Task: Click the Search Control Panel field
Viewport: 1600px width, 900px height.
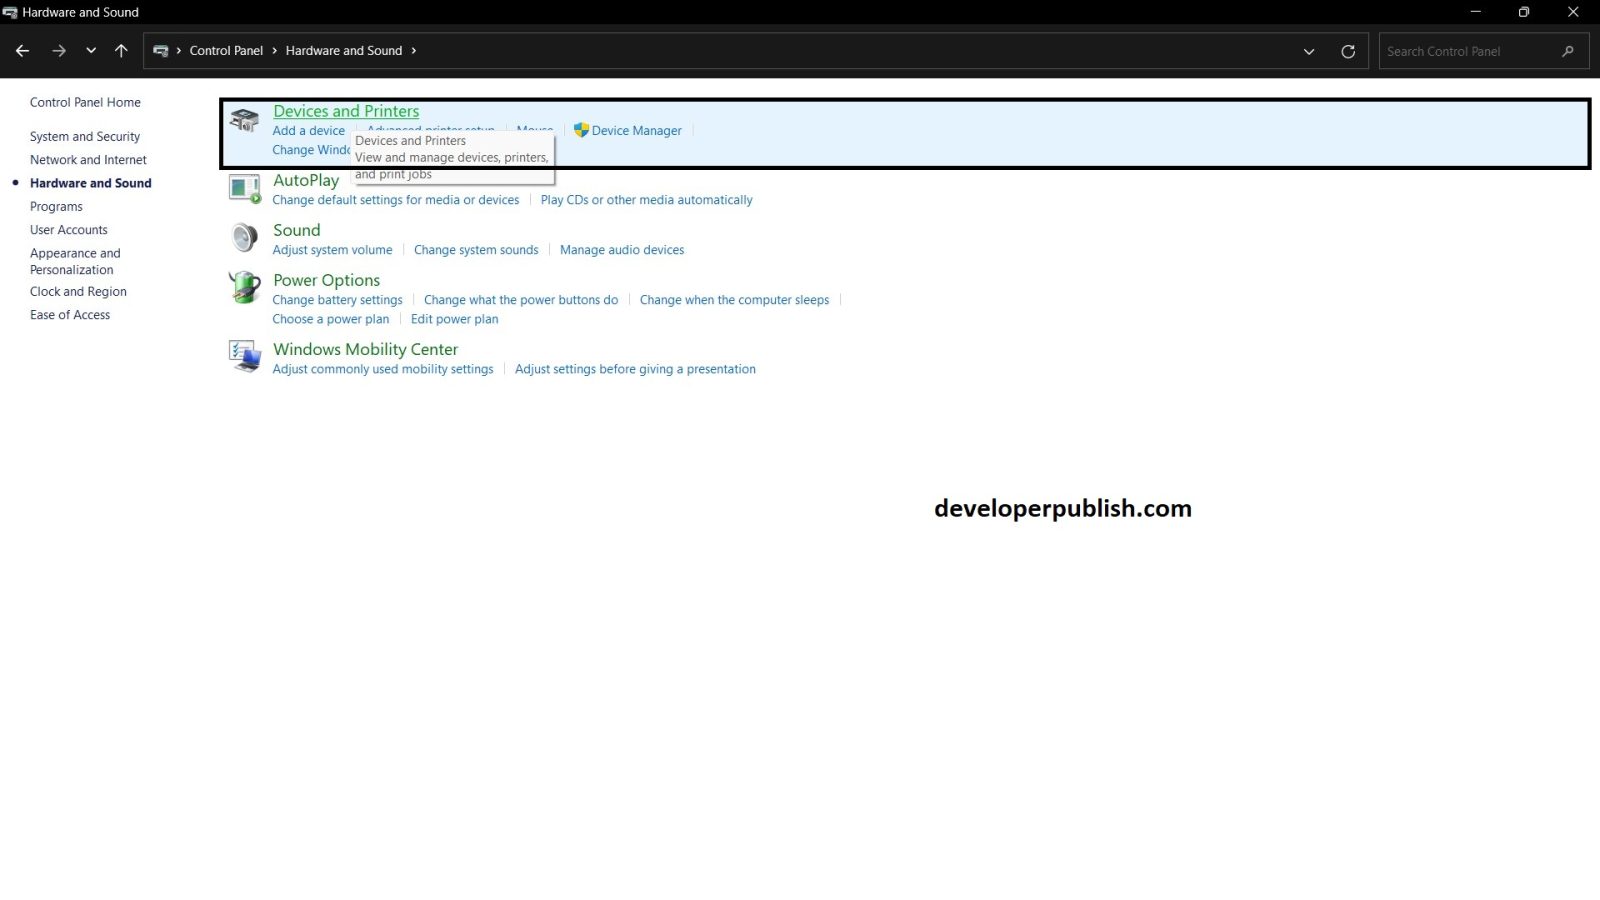Action: [x=1470, y=51]
